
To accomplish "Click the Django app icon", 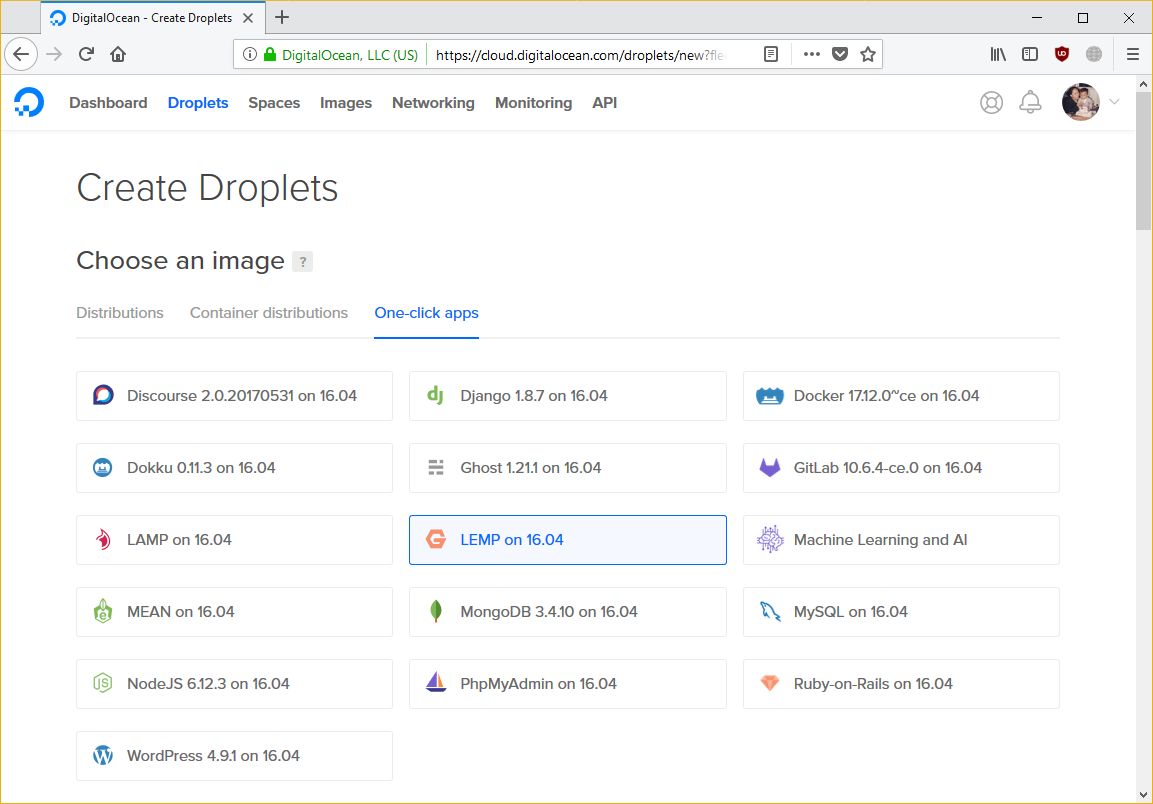I will click(x=435, y=395).
